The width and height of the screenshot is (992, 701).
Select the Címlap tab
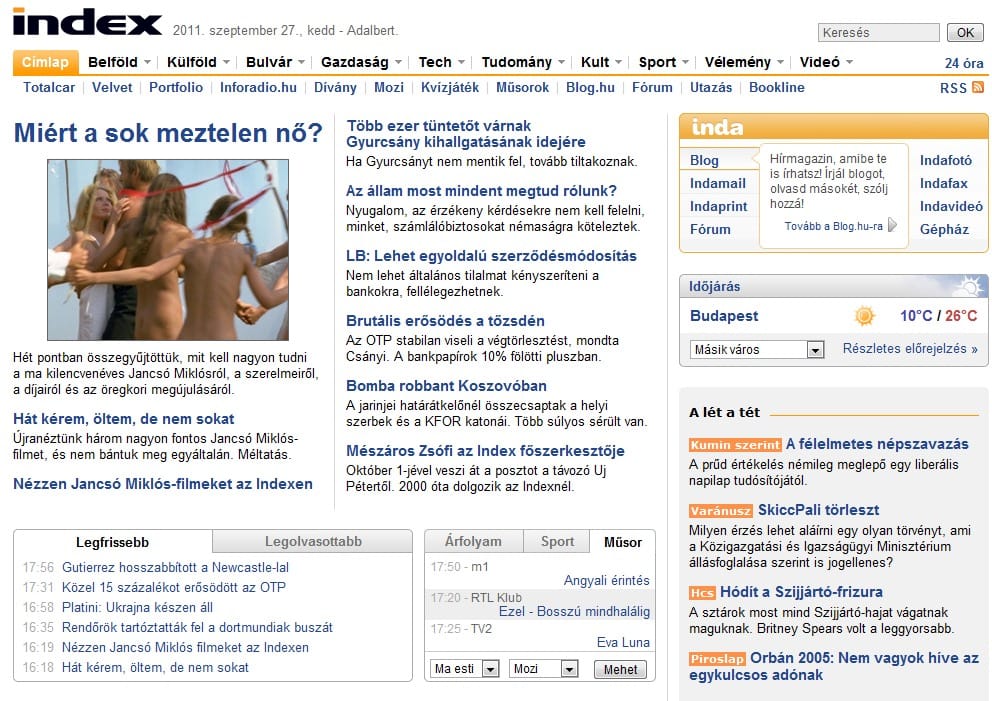click(46, 62)
